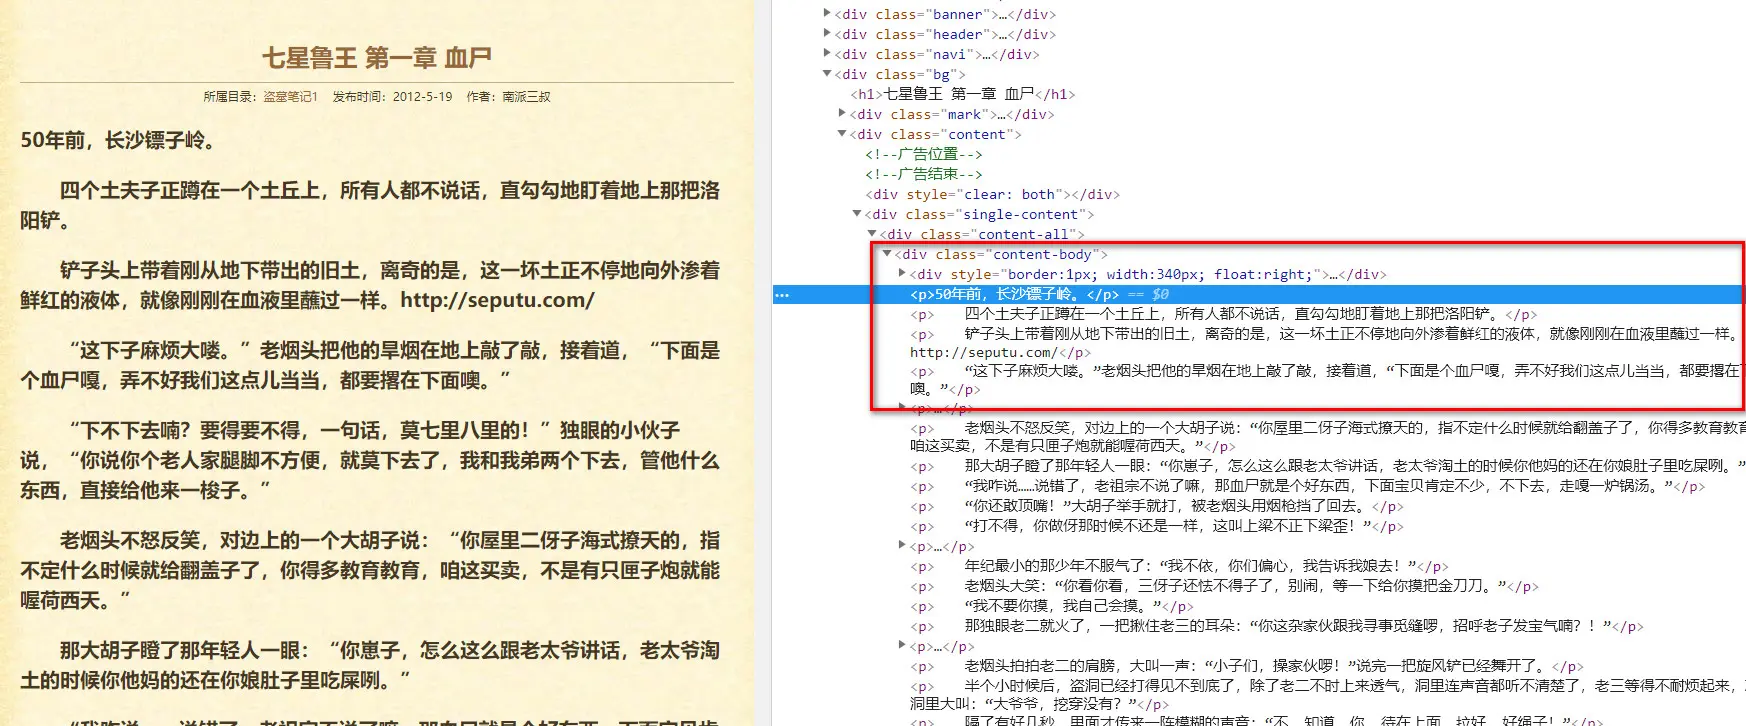1746x726 pixels.
Task: Click the page heading 七星鲁王 第一章 血尸
Action: [x=377, y=57]
